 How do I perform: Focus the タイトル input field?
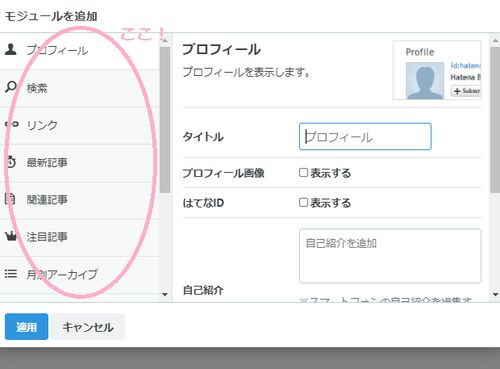(365, 137)
